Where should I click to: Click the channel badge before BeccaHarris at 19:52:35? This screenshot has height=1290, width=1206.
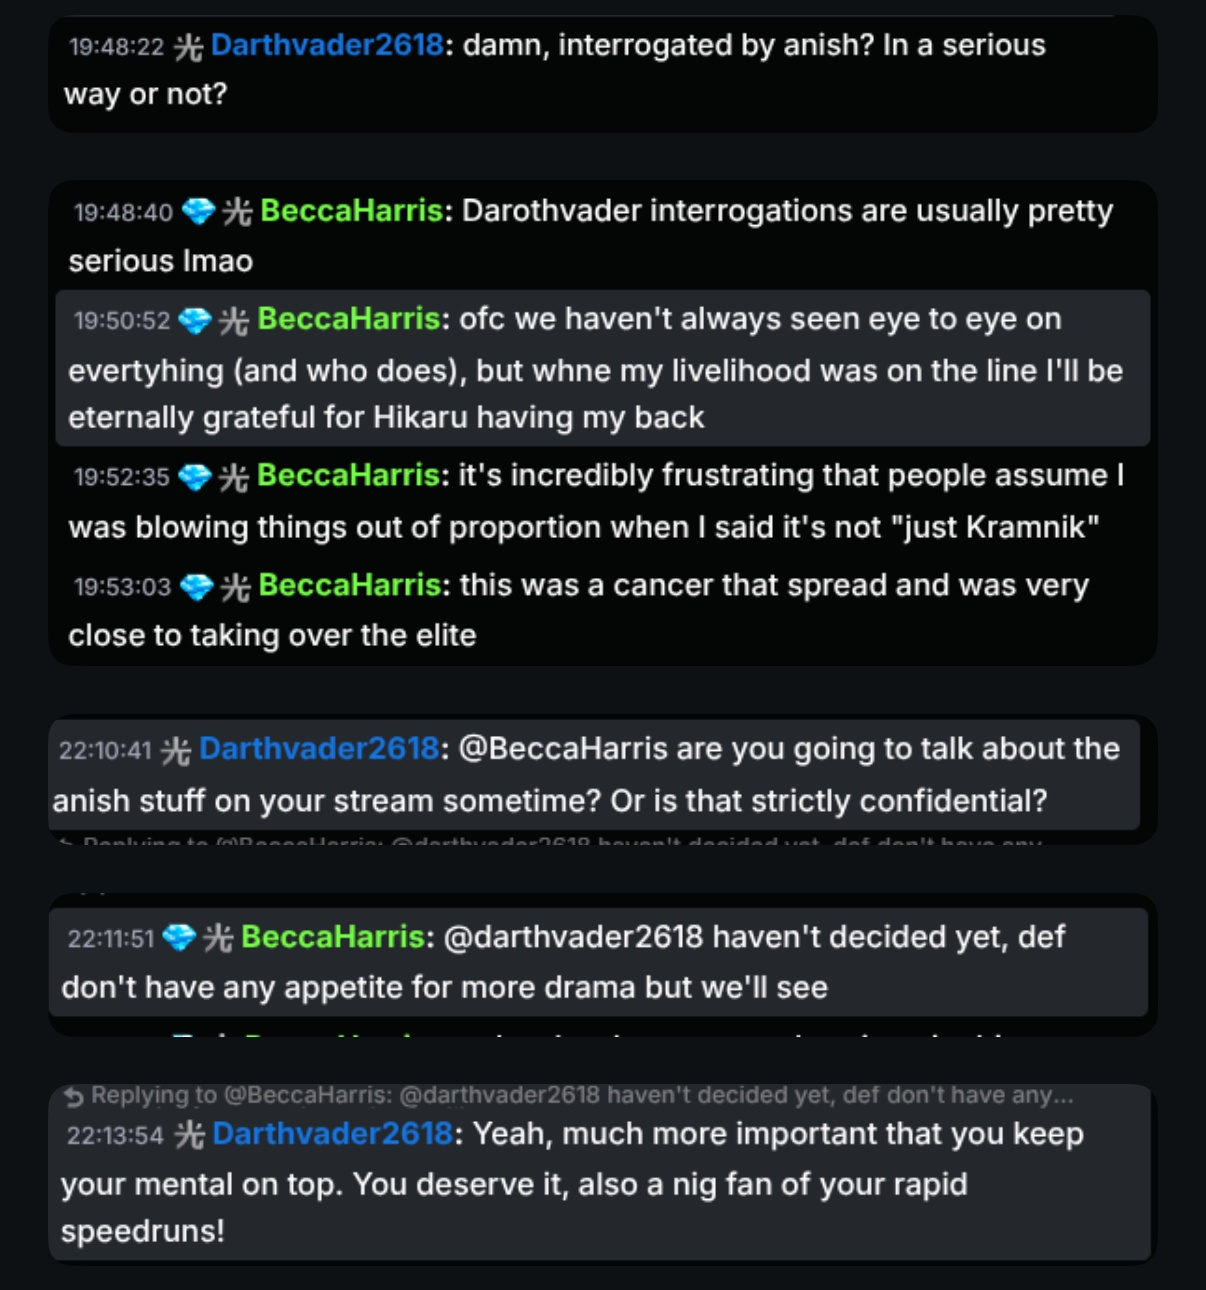[234, 477]
